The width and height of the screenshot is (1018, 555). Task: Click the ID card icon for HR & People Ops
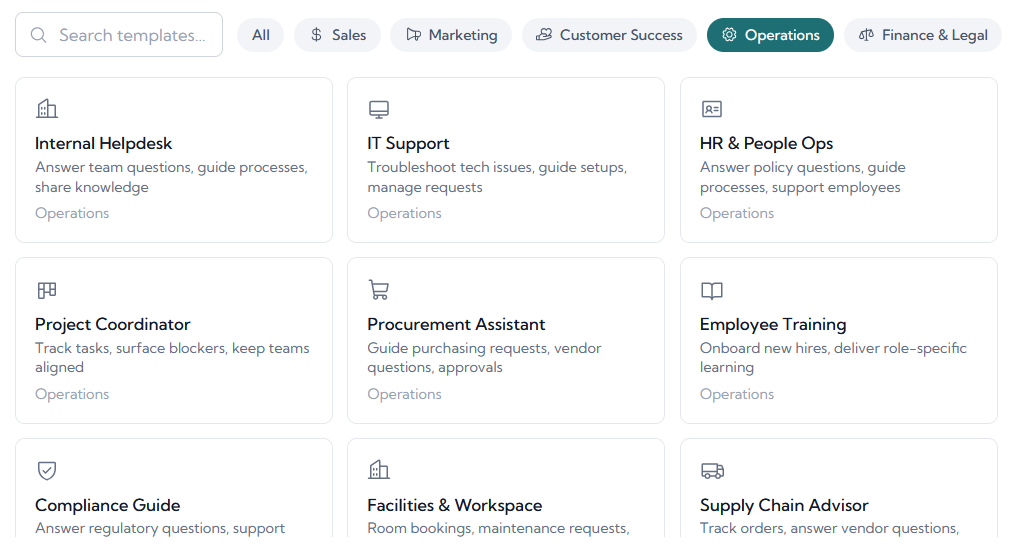711,109
